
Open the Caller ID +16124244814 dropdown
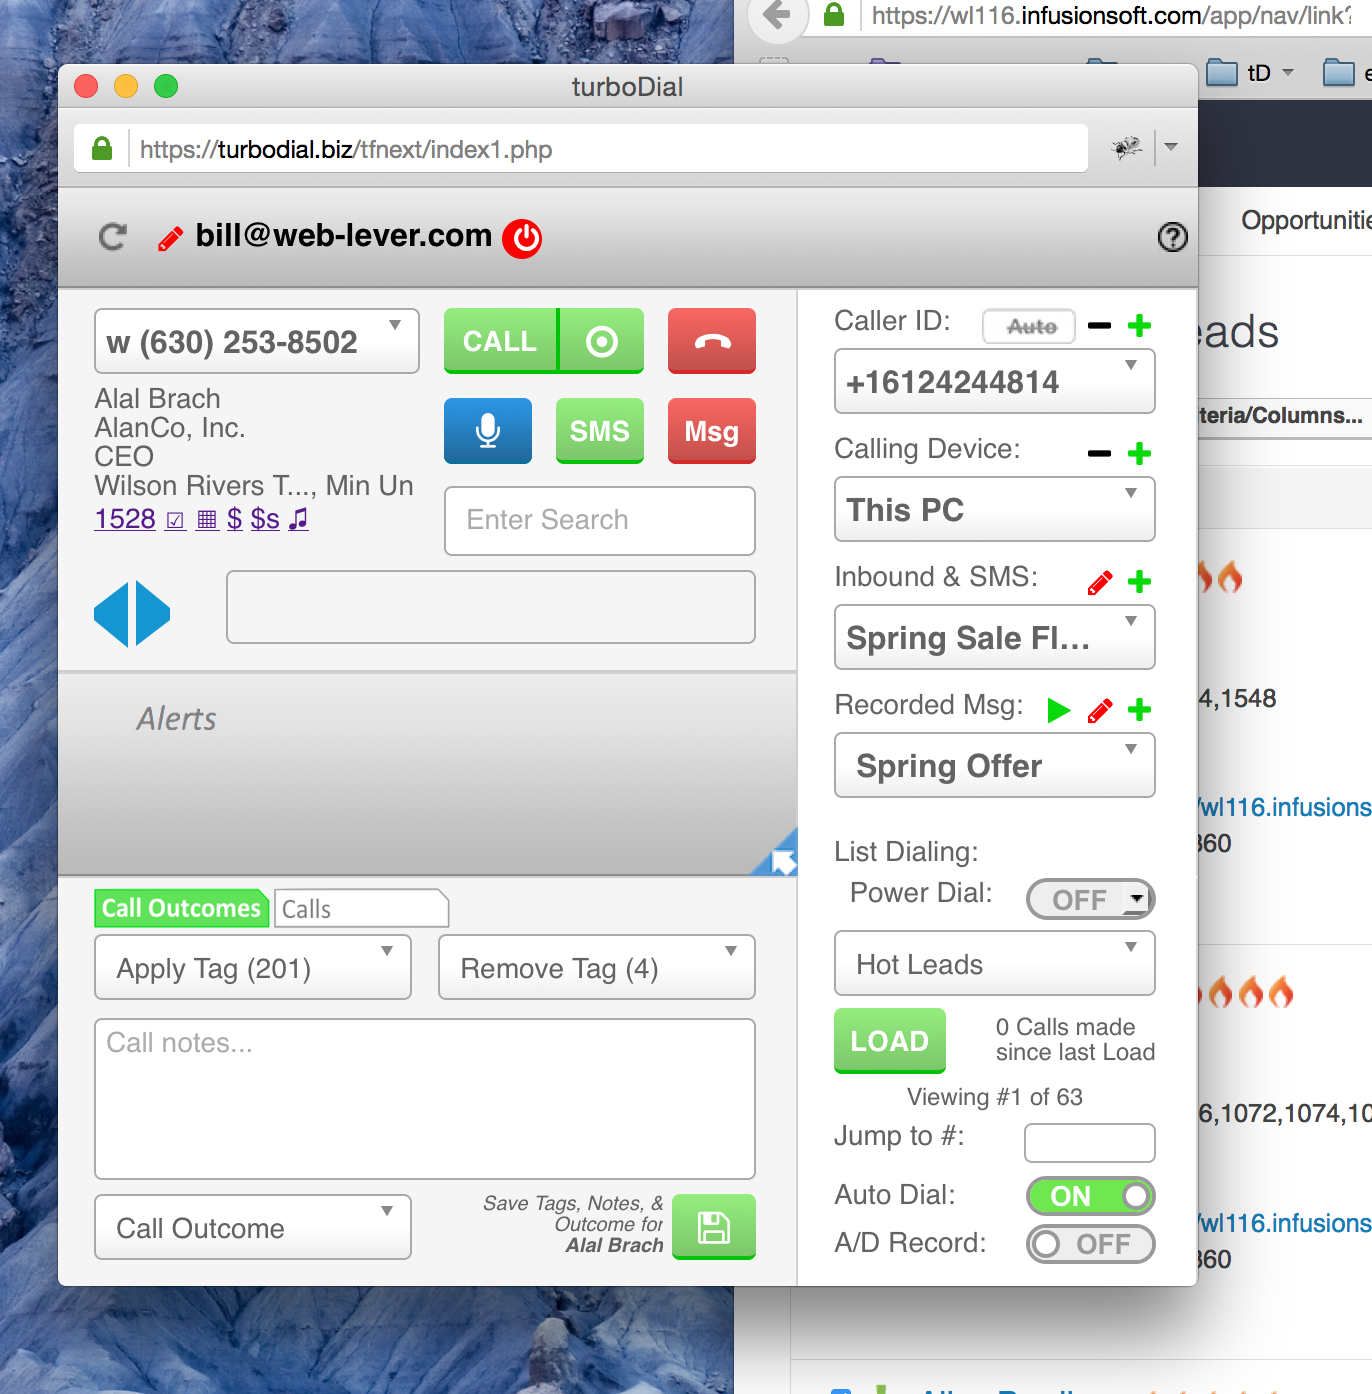(995, 381)
